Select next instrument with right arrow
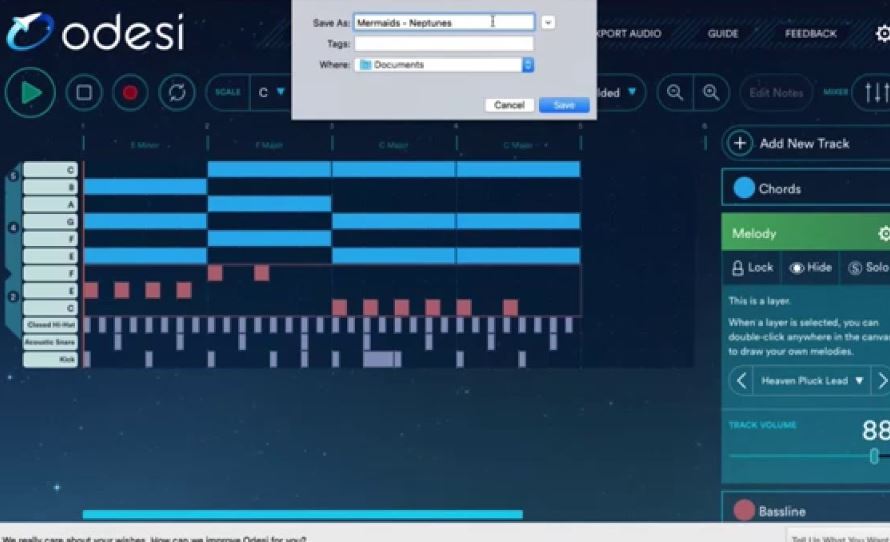Viewport: 890px width, 542px height. coord(881,380)
